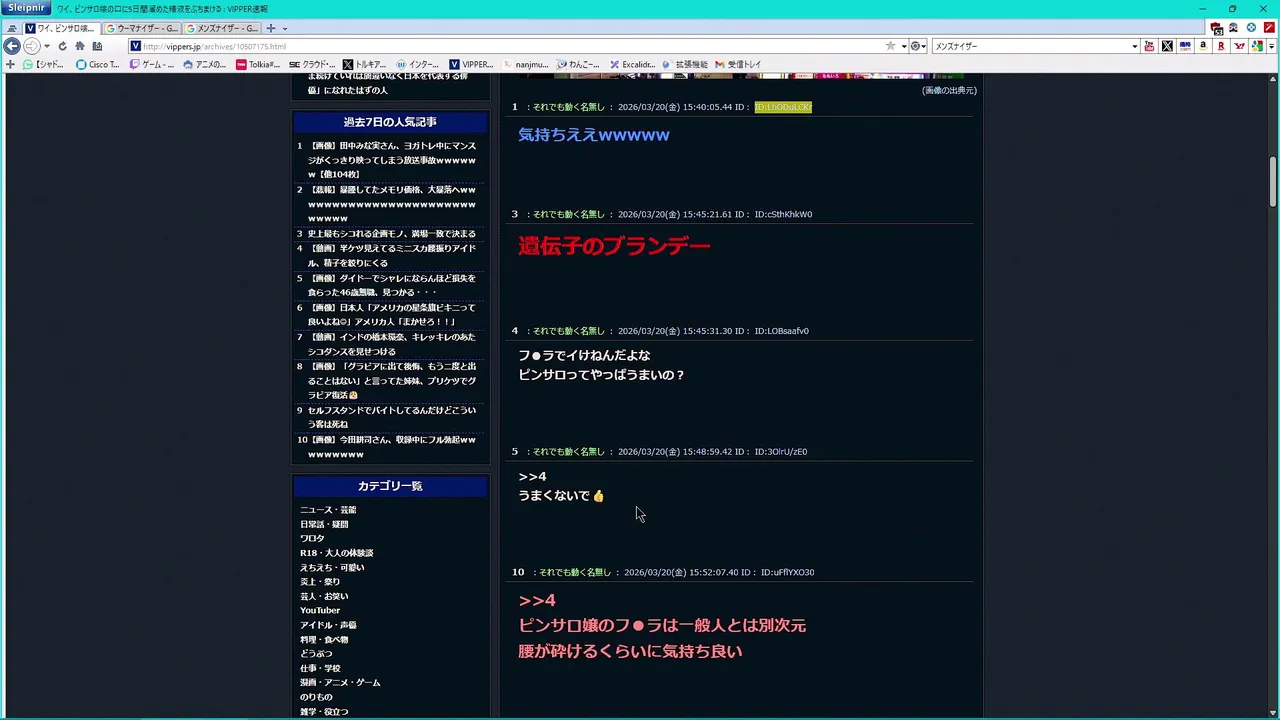Add a bookmark with the favorites bar plus
The width and height of the screenshot is (1280, 720).
10,64
